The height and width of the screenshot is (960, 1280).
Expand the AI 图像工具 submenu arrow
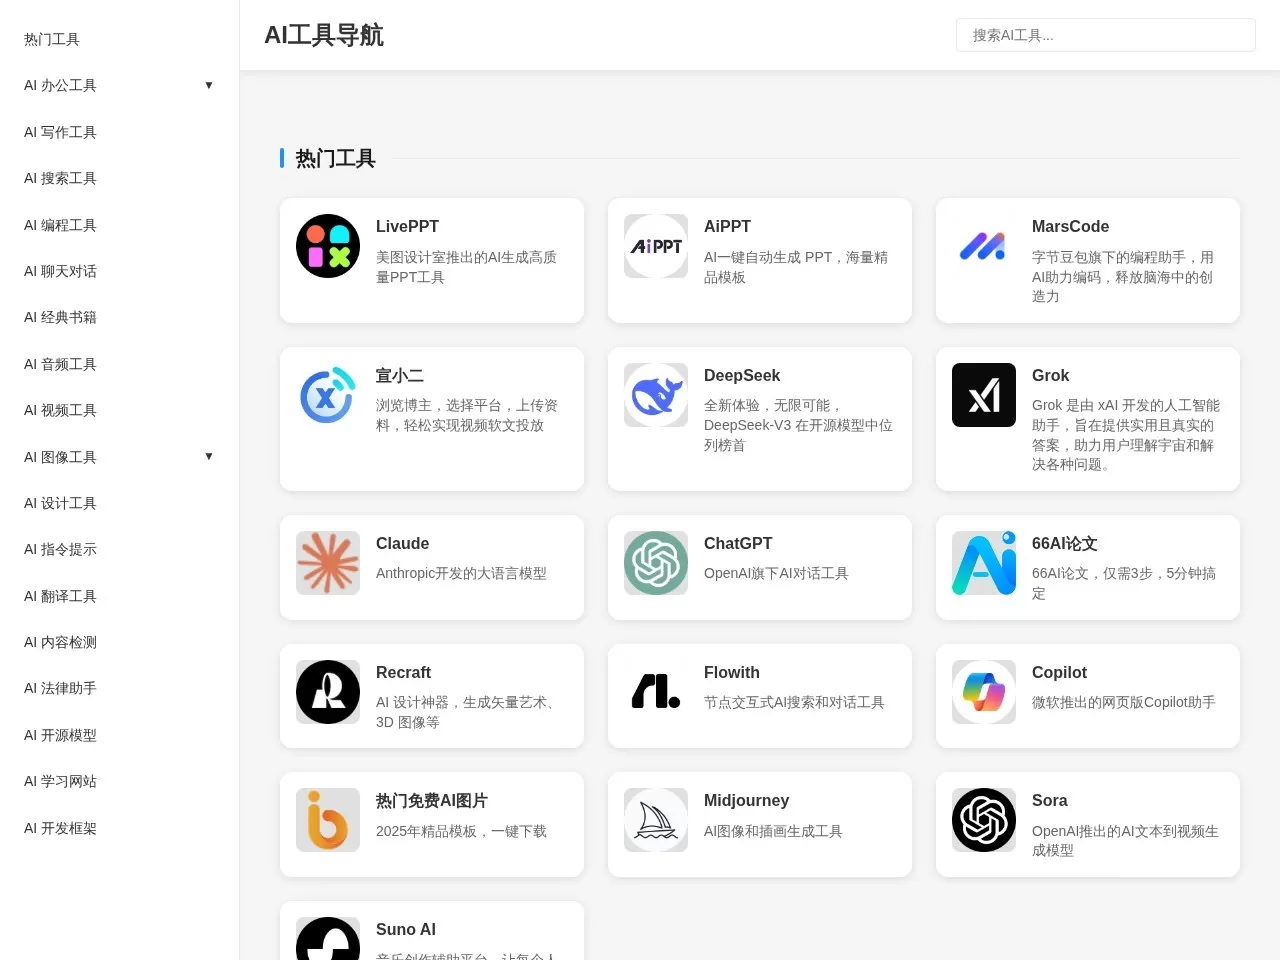click(209, 456)
